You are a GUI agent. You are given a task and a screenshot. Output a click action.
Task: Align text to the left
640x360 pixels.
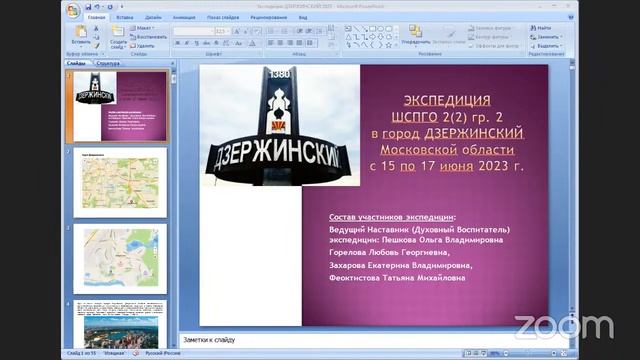(271, 43)
